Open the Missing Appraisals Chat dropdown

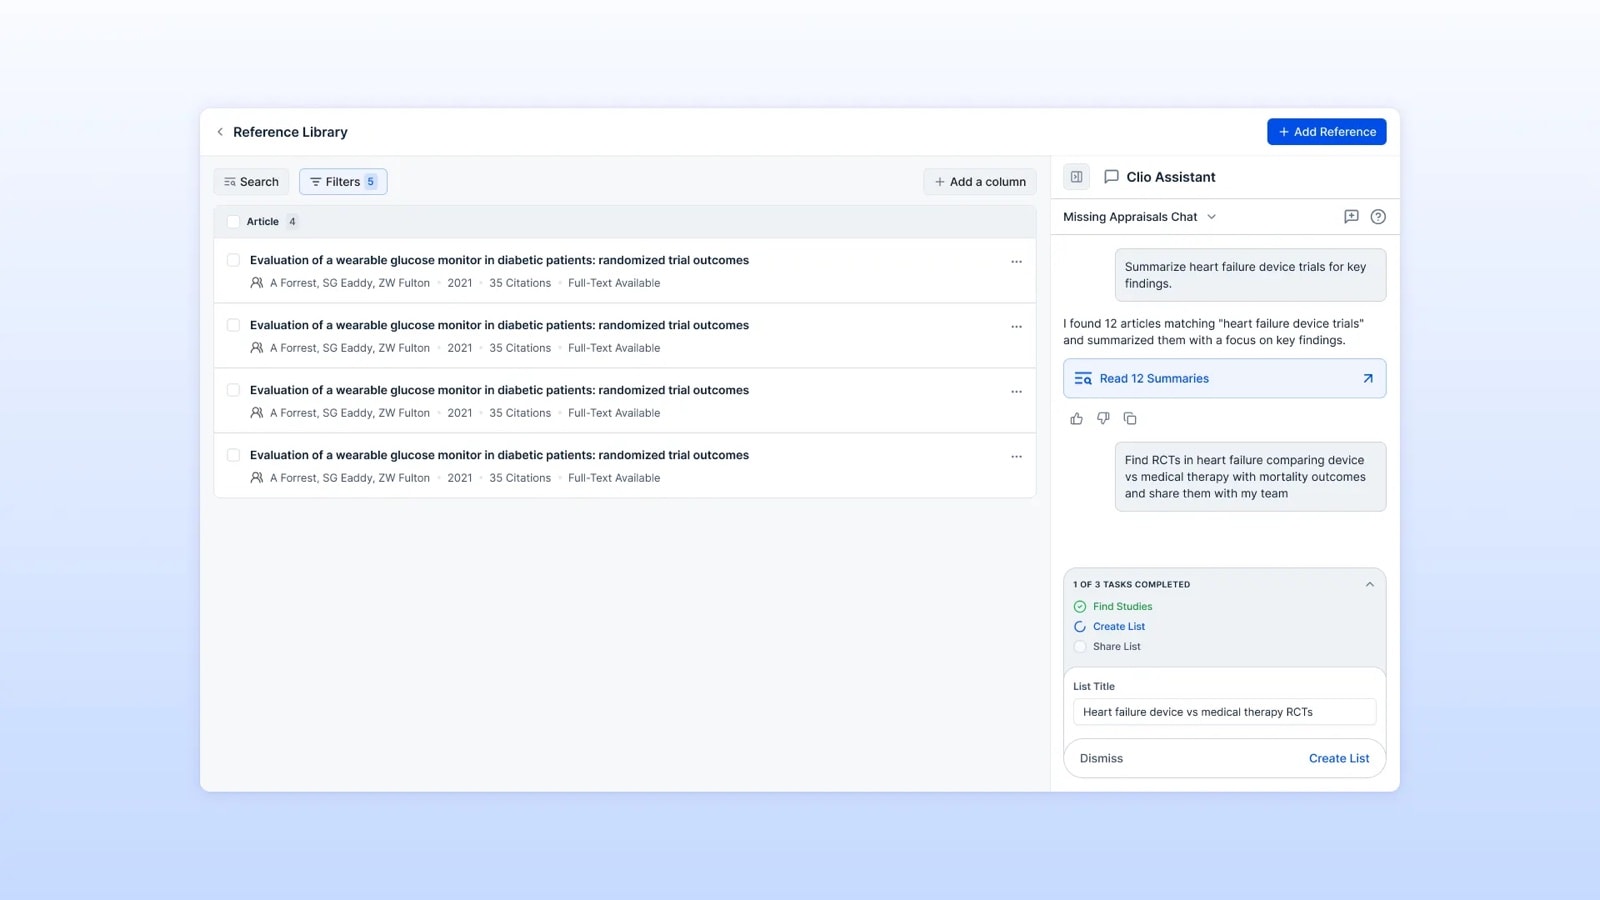tap(1140, 217)
